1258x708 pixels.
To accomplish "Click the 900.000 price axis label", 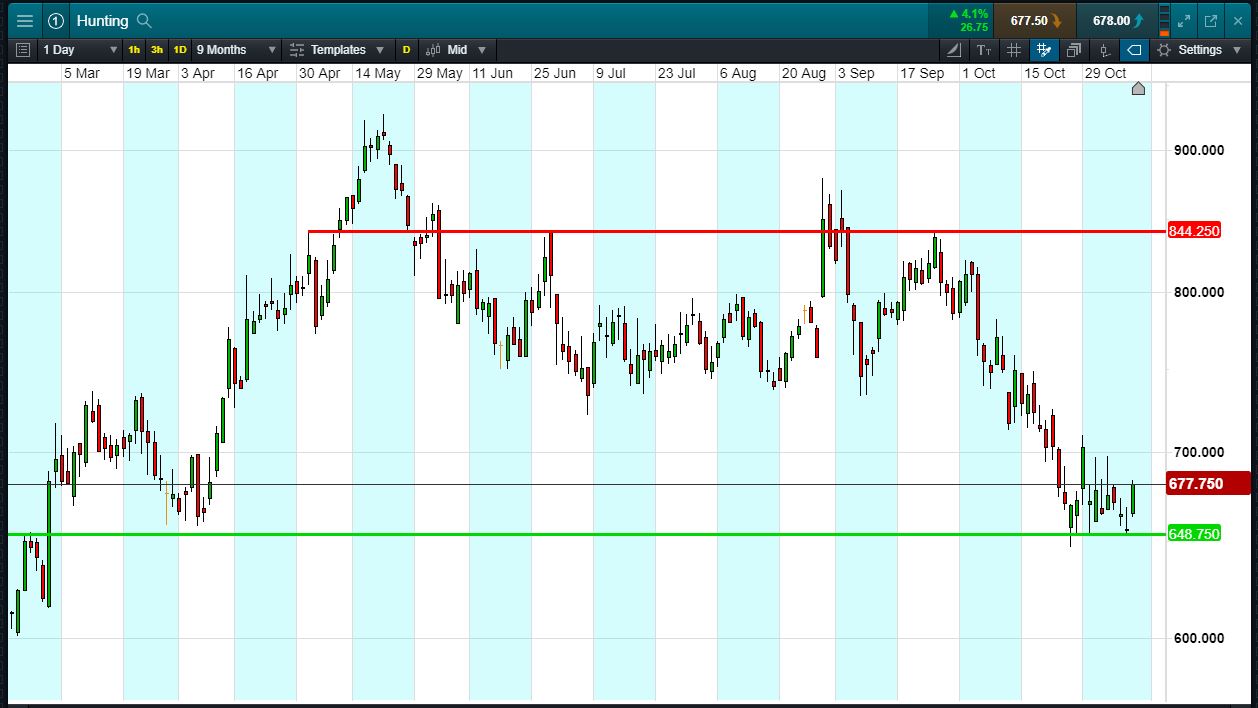I will [1198, 150].
